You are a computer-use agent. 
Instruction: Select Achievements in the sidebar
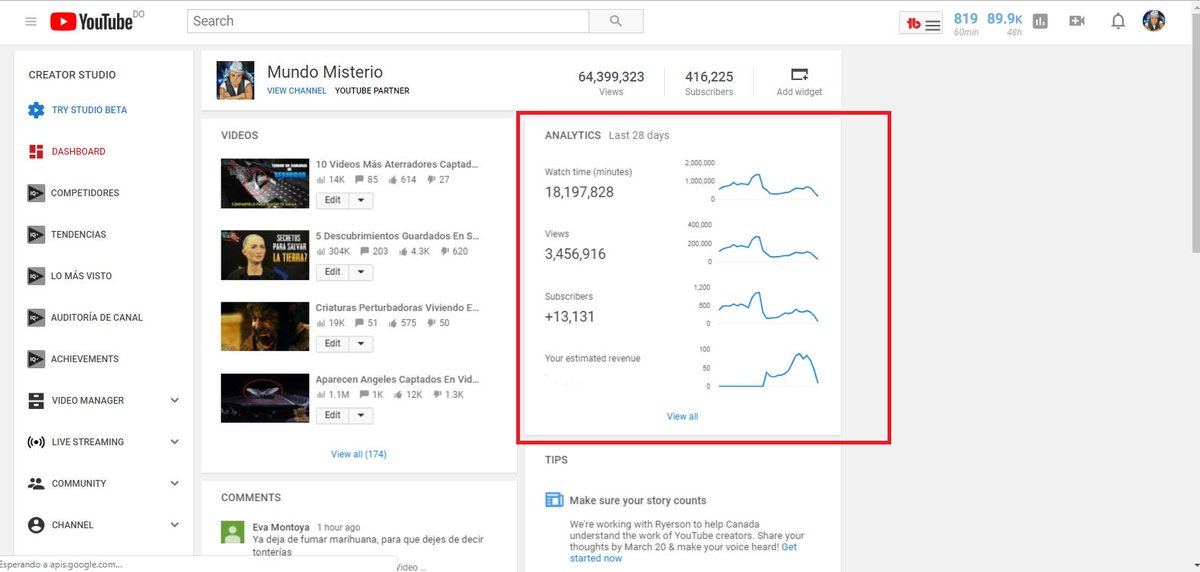click(85, 359)
